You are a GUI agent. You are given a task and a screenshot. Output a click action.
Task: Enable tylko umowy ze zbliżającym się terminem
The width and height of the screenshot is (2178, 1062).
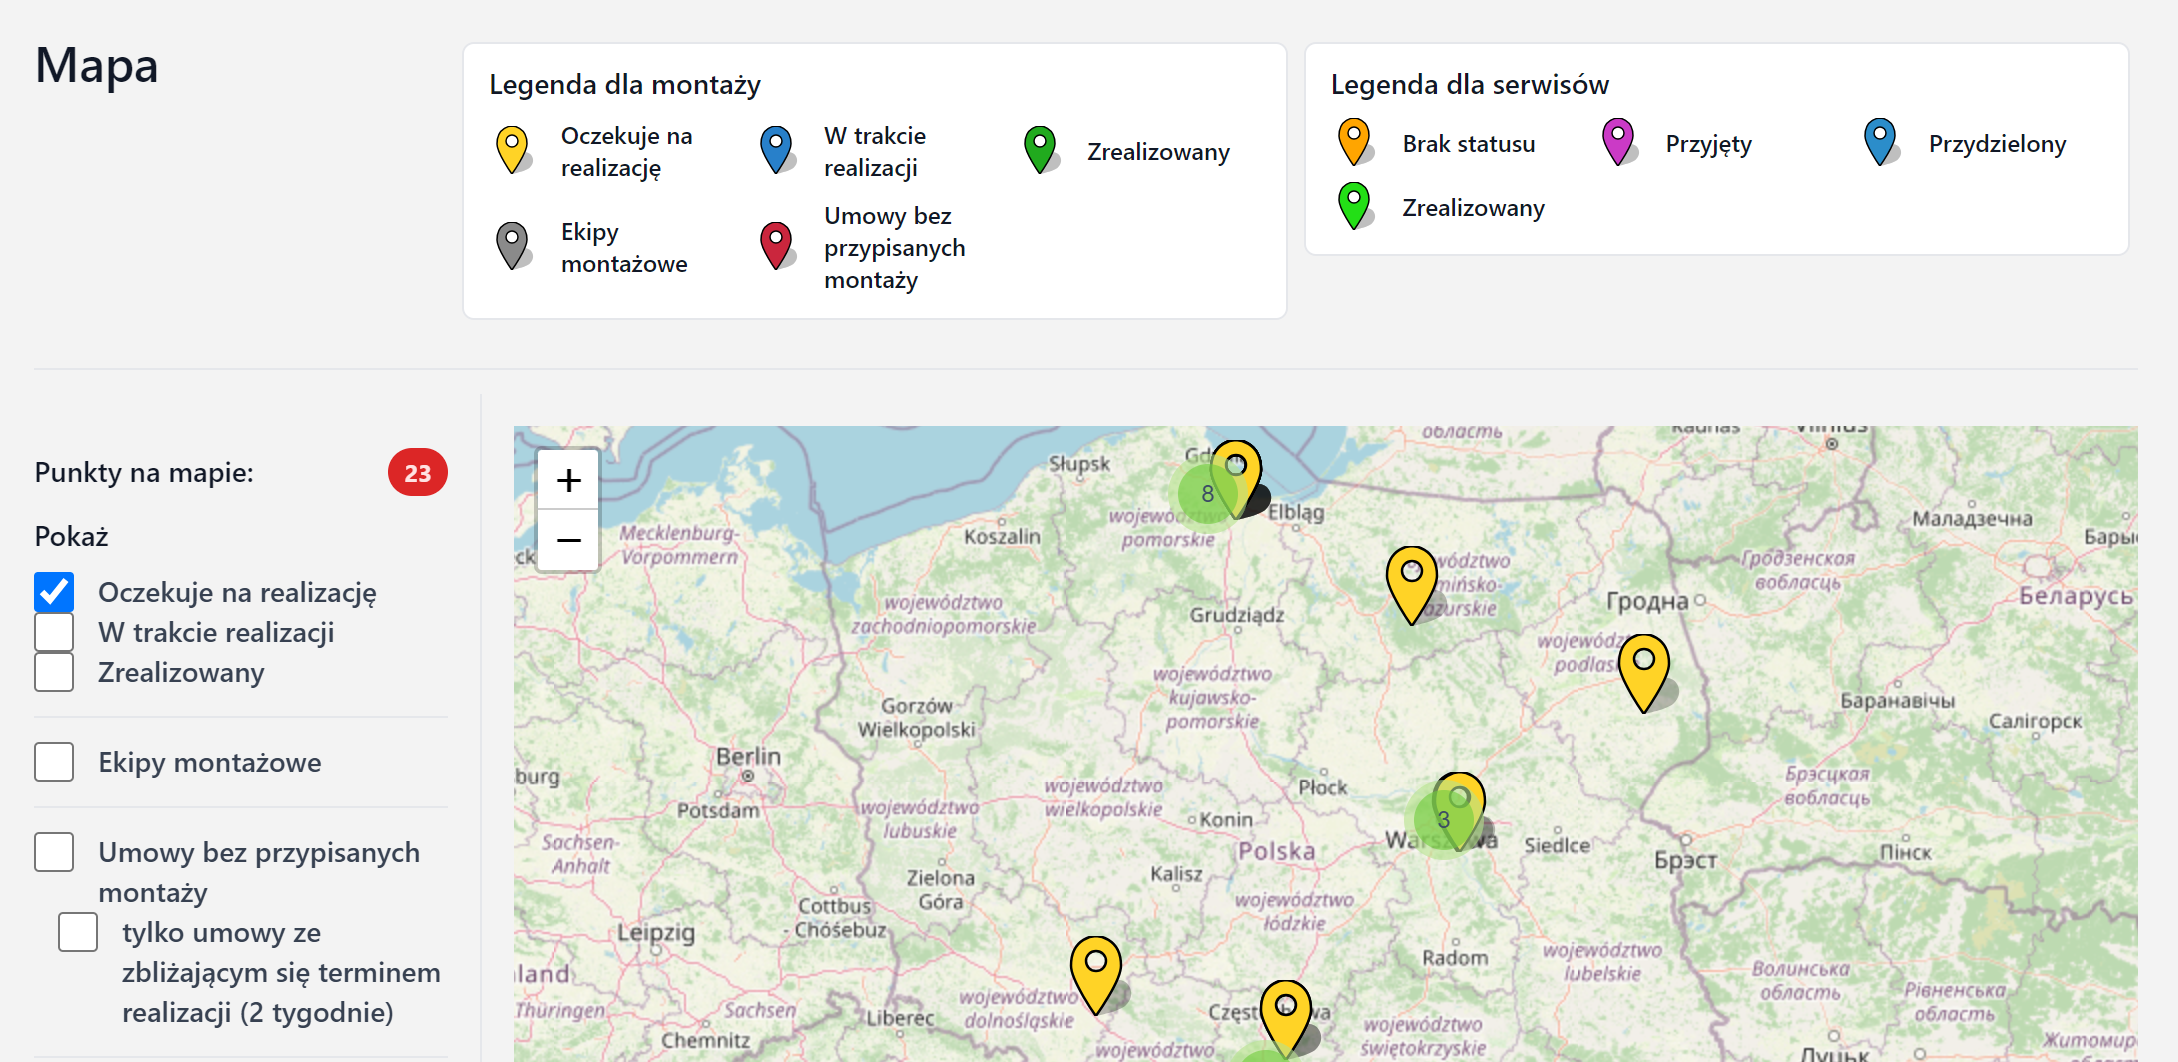(78, 932)
